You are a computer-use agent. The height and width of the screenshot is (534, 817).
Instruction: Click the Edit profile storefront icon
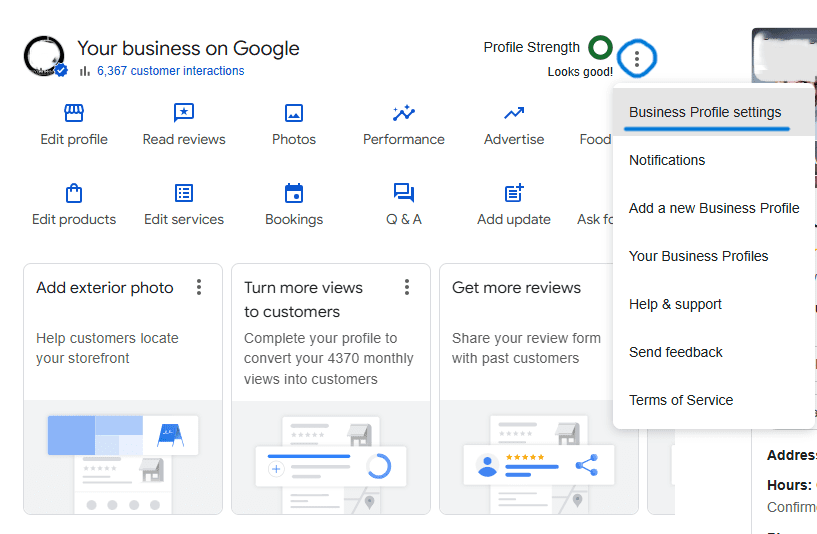74,113
